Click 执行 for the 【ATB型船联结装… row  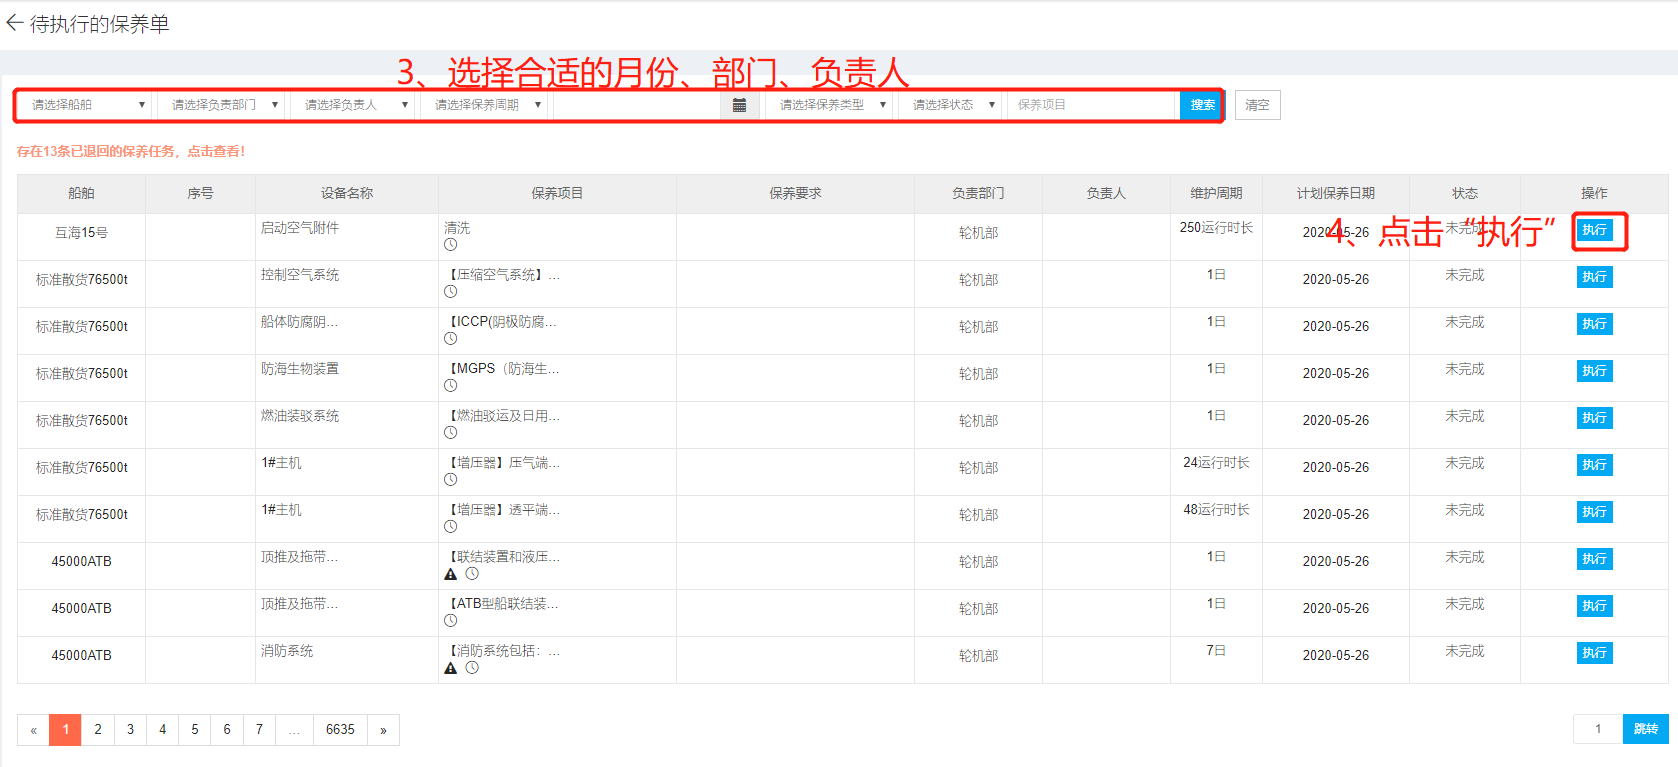pyautogui.click(x=1594, y=606)
